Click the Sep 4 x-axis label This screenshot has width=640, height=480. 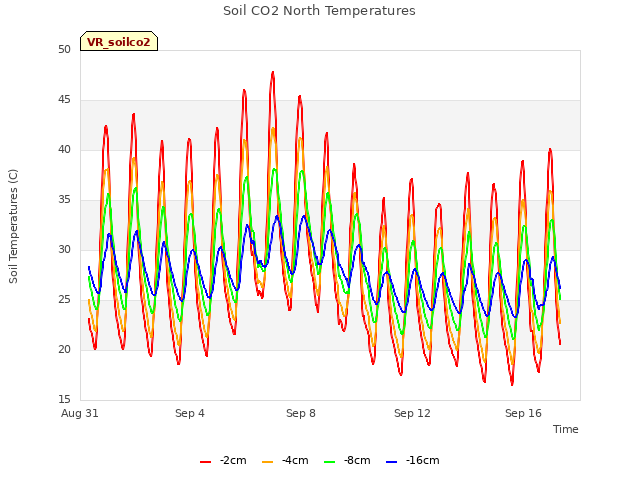(x=190, y=413)
